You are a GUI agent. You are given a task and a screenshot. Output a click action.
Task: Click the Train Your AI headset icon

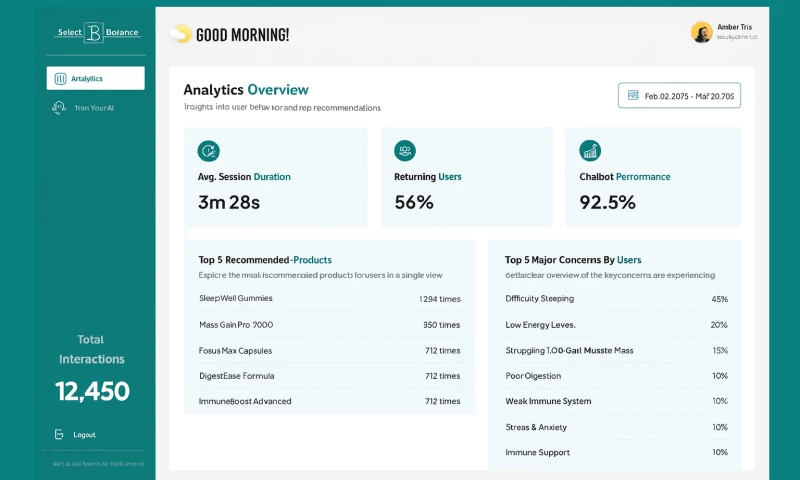point(59,108)
